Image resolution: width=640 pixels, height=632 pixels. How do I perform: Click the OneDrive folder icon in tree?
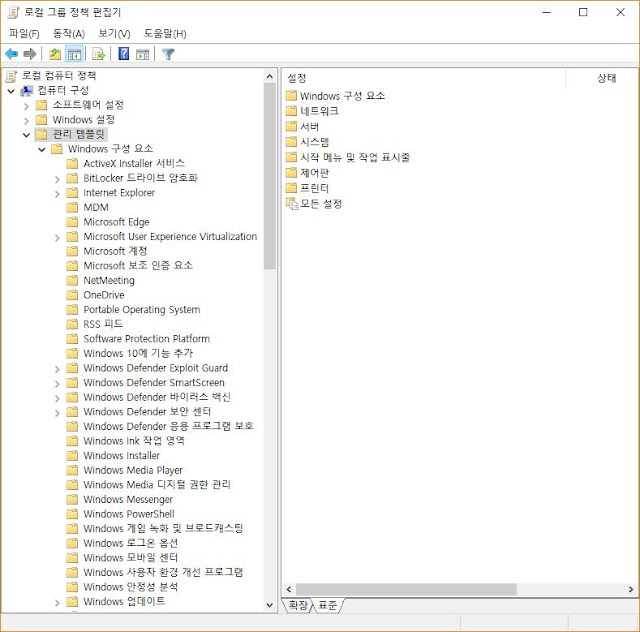tap(72, 295)
